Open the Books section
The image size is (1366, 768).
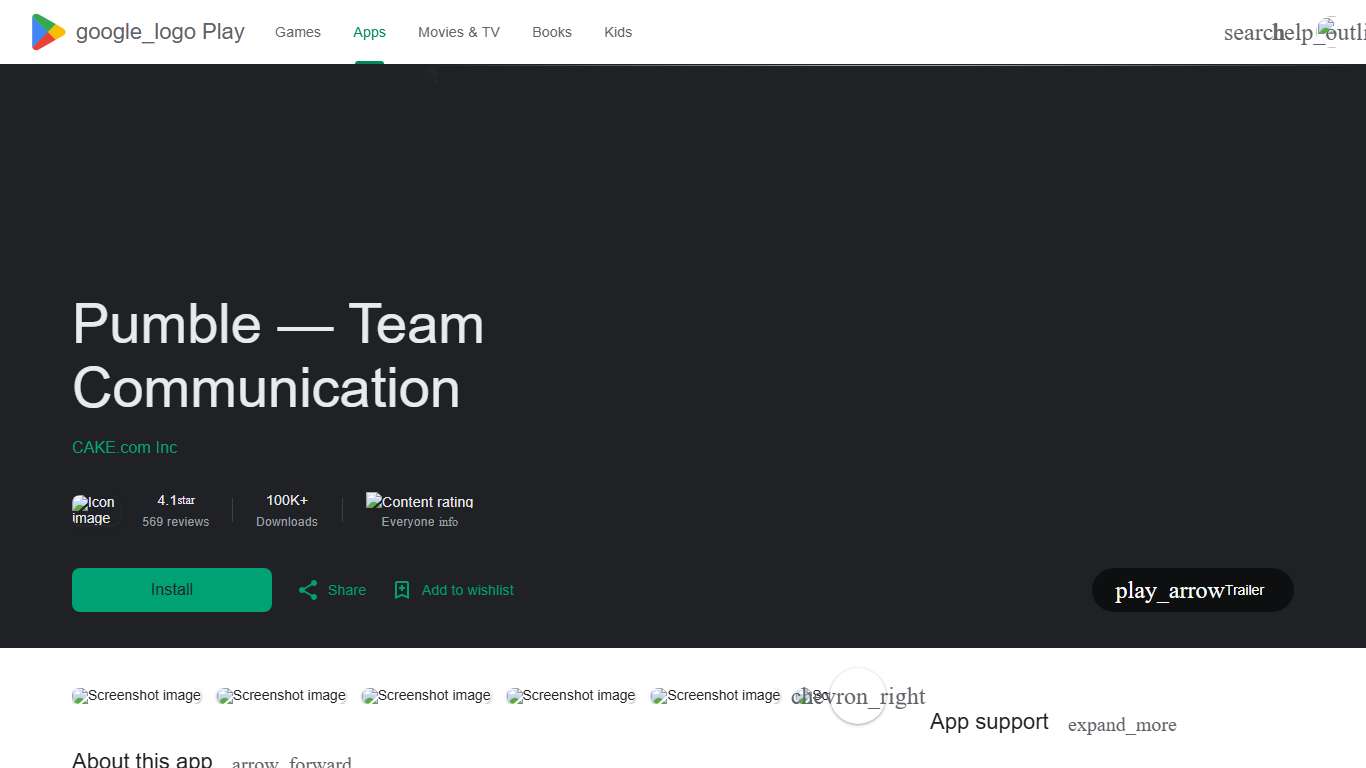point(551,32)
